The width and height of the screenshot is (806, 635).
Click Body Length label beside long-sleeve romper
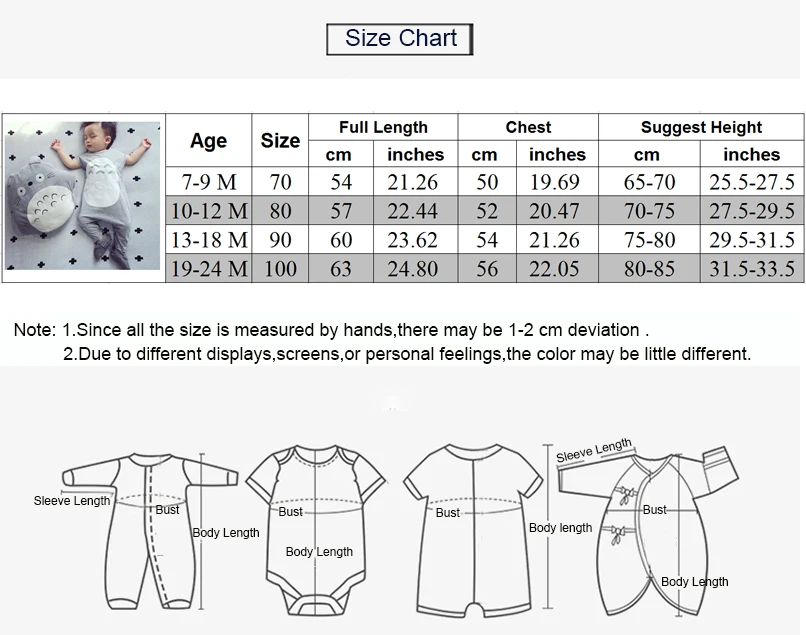[226, 533]
